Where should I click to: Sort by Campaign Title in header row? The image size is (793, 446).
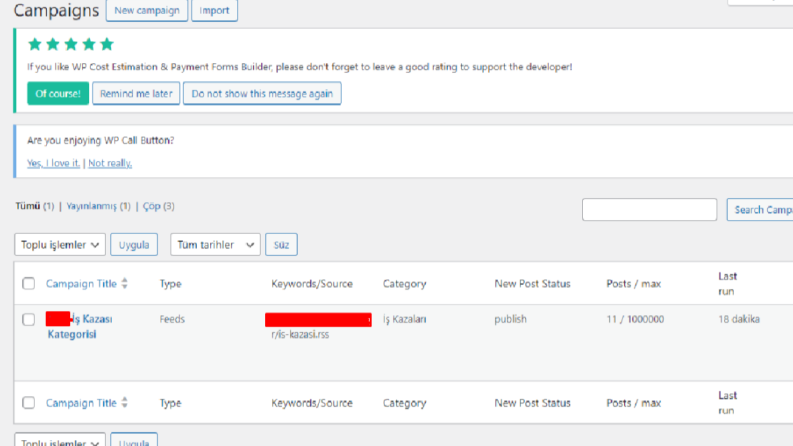pyautogui.click(x=81, y=284)
